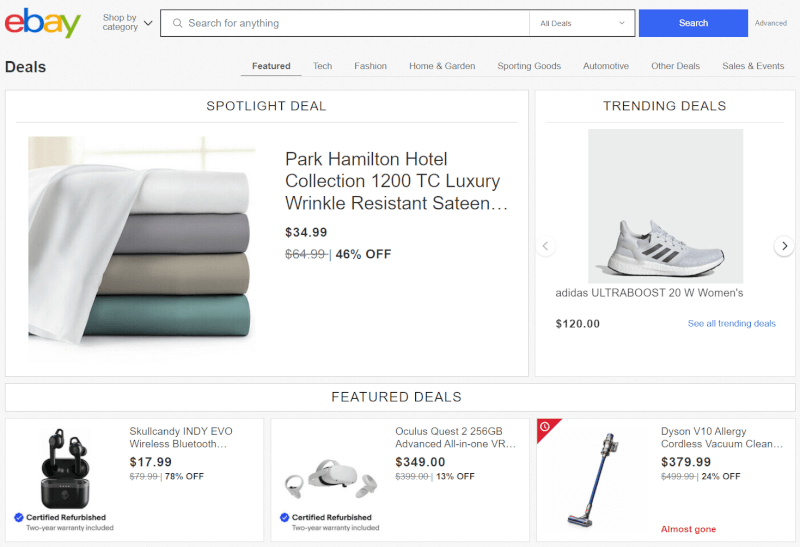This screenshot has height=547, width=800.
Task: Show previous trending deal arrow
Action: tap(546, 246)
